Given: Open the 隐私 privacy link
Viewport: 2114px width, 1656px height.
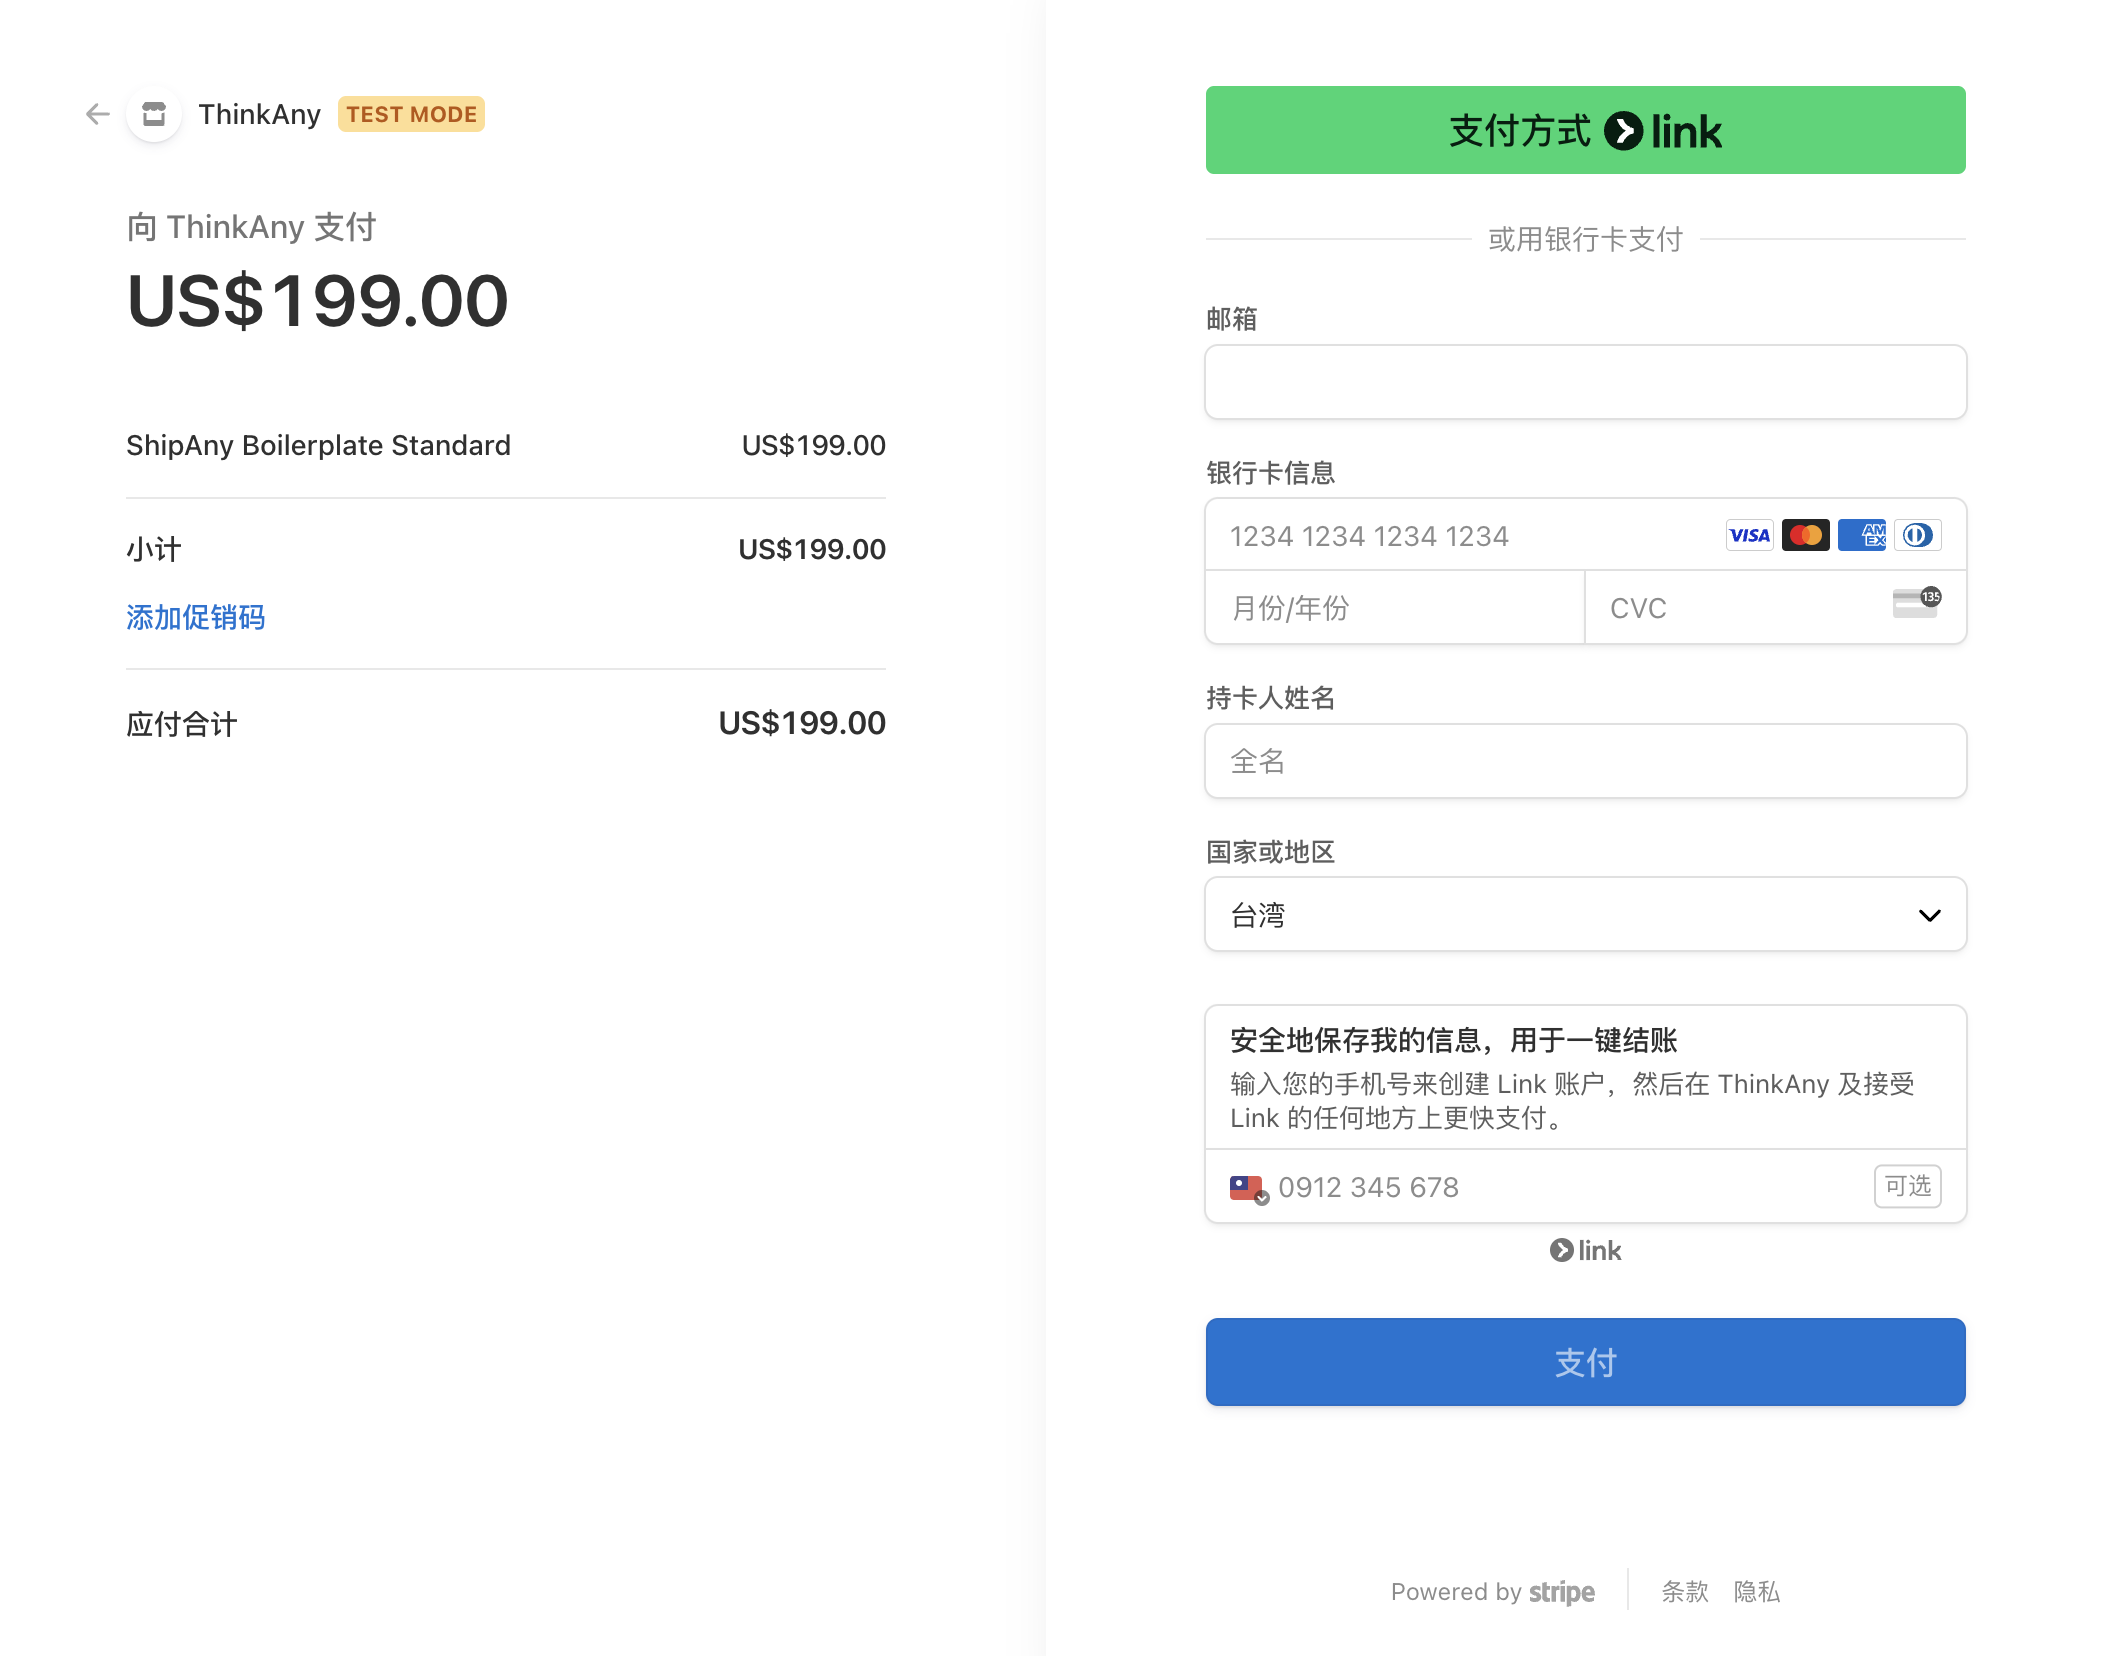Looking at the screenshot, I should tap(1757, 1591).
